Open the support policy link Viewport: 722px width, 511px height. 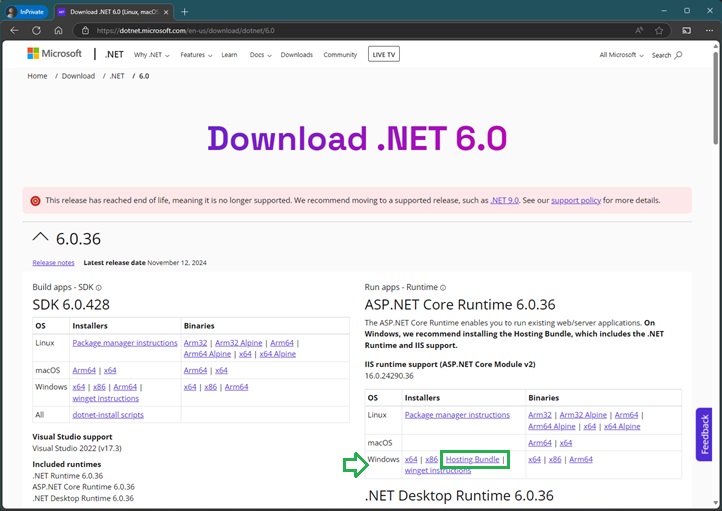[x=576, y=200]
